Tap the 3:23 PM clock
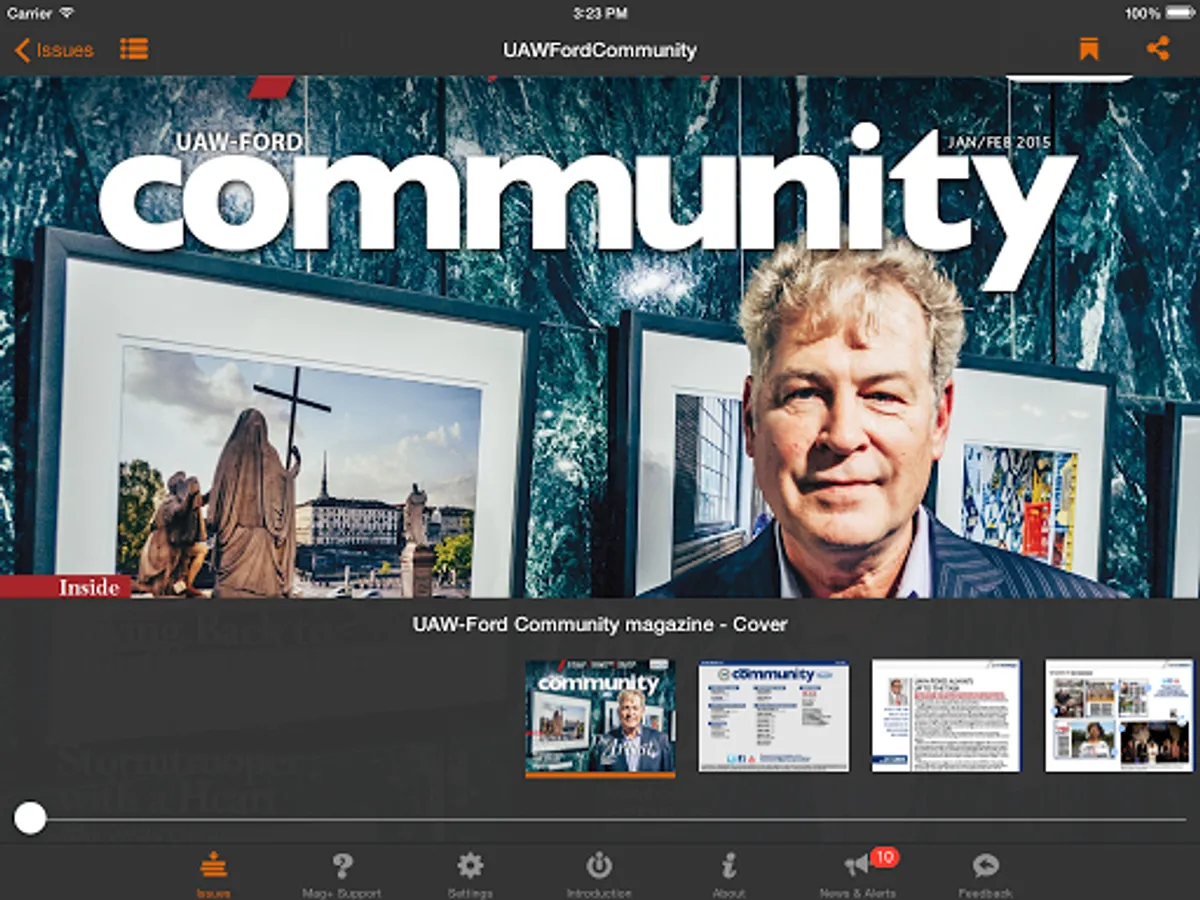The image size is (1200, 900). 600,13
